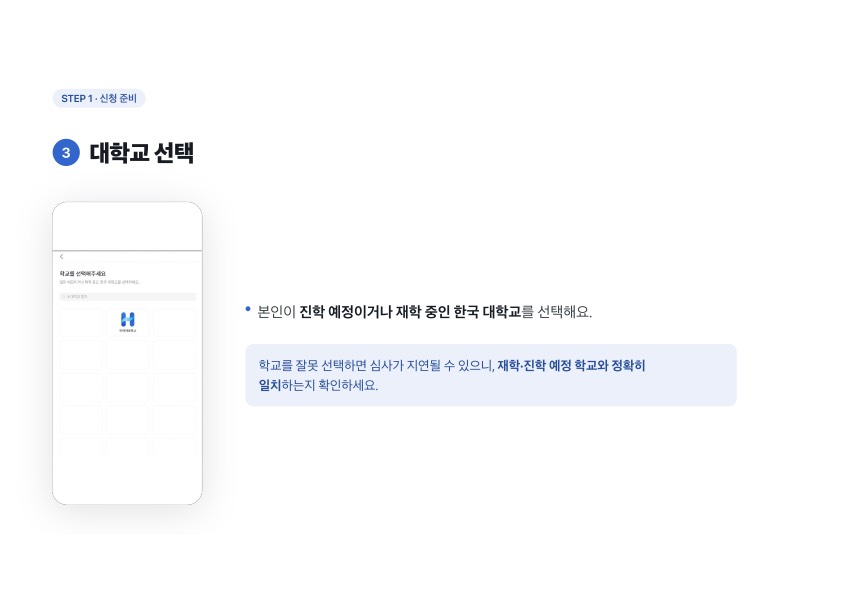This screenshot has height=595, width=842.
Task: Click the 학교를 선택해주세요 title in phone
Action: pyautogui.click(x=83, y=274)
